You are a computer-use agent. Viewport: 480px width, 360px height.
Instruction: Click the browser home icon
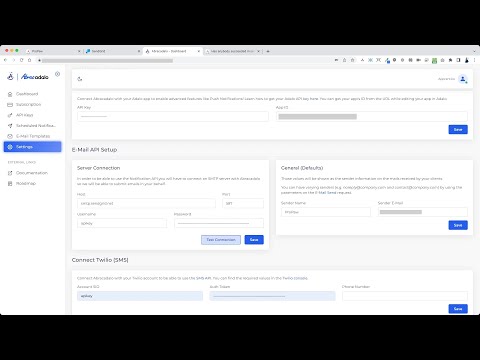[29, 60]
